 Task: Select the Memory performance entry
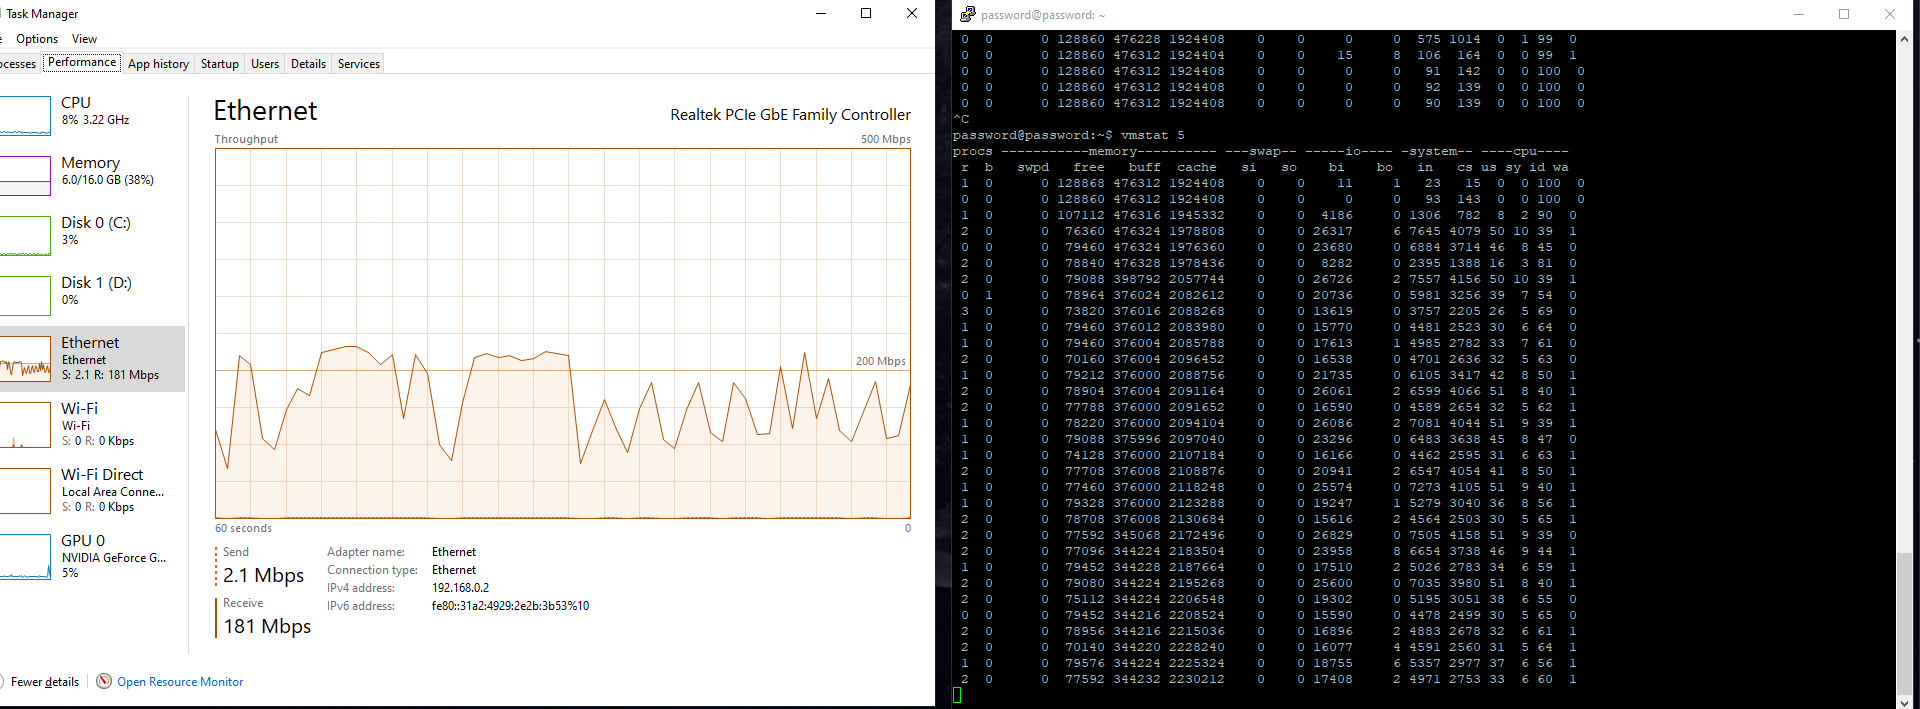point(92,175)
